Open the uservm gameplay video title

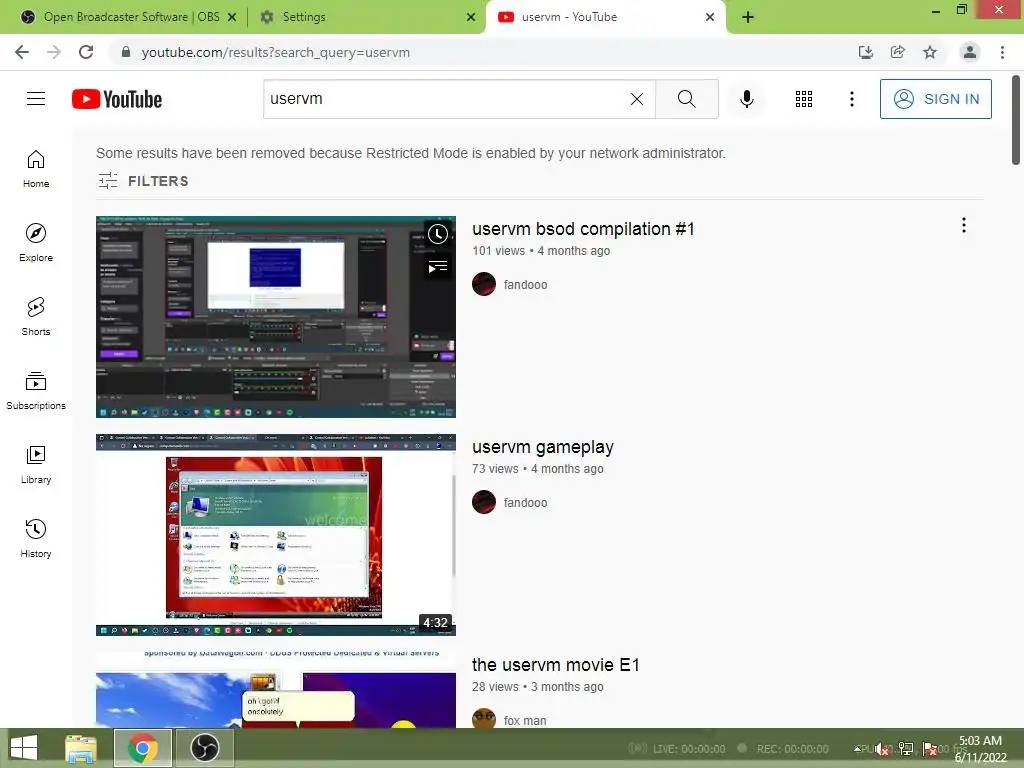[543, 447]
